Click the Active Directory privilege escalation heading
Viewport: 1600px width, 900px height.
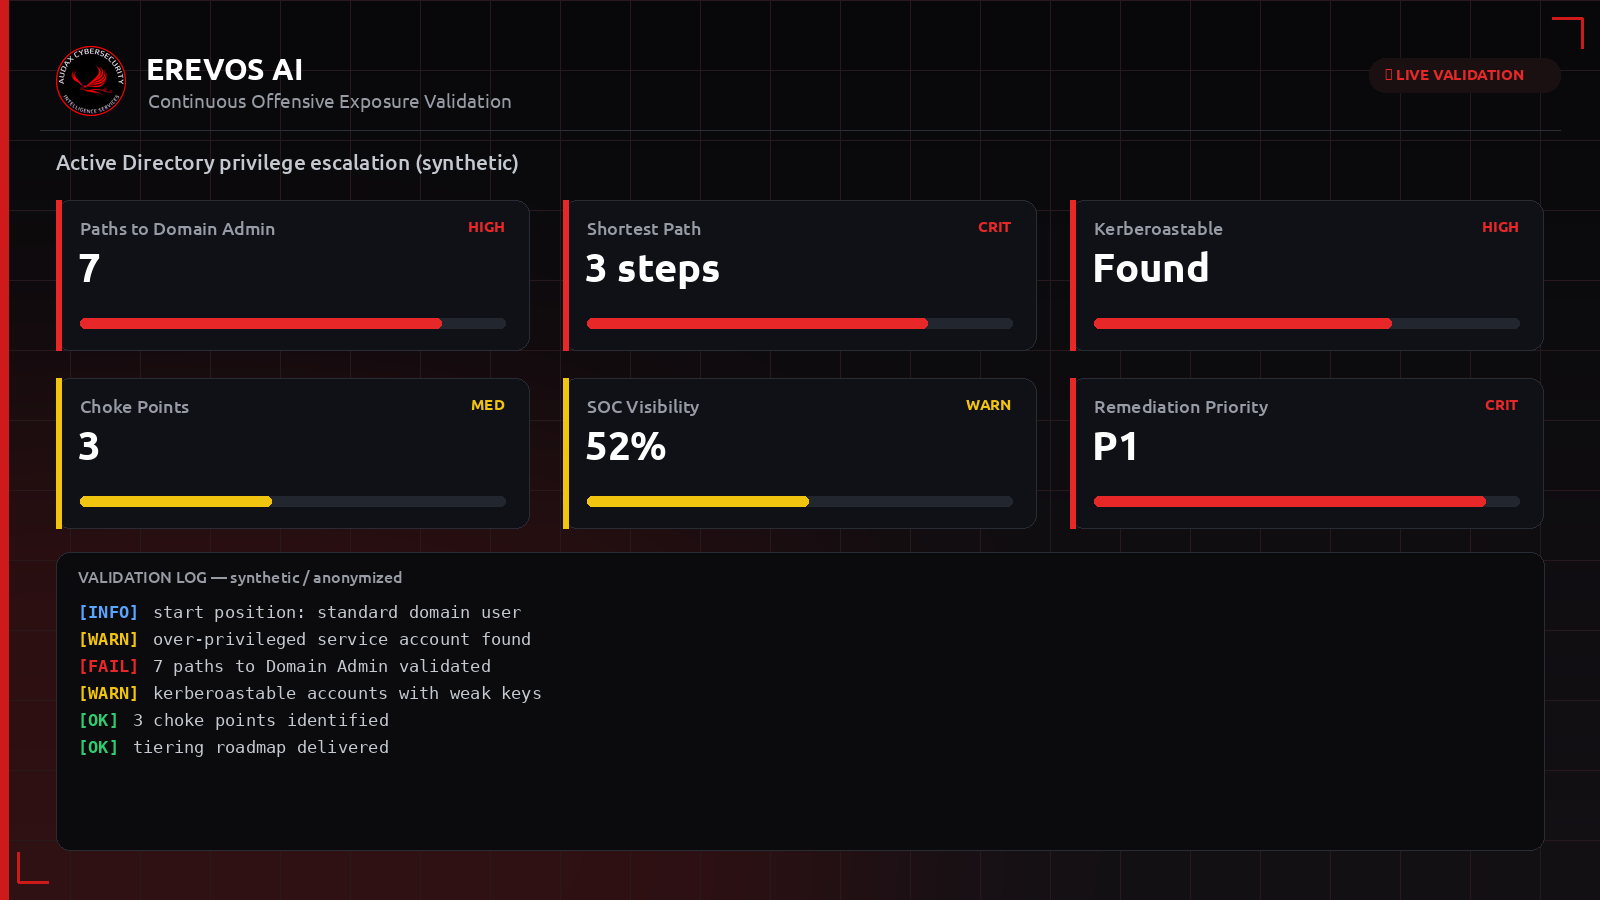point(287,163)
